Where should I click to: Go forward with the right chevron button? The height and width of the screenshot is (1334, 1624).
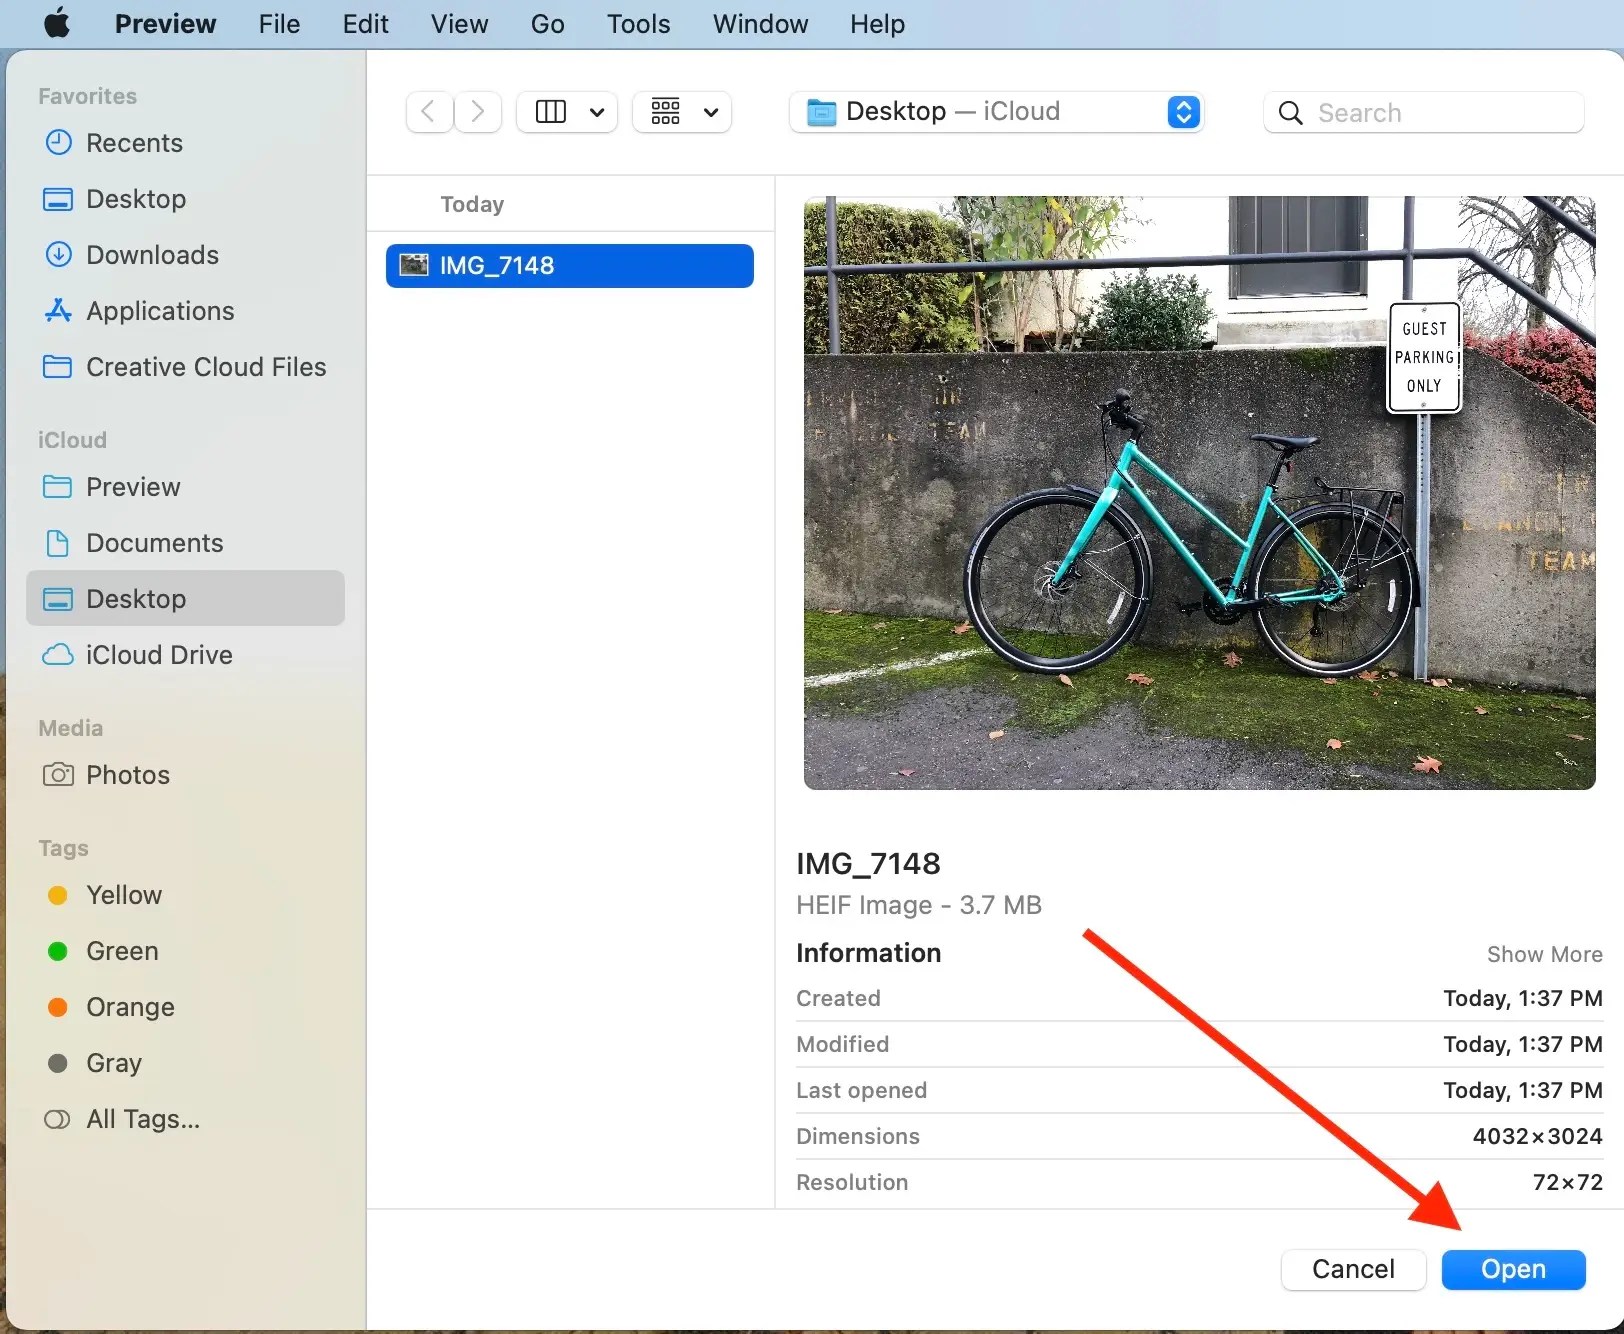pyautogui.click(x=478, y=111)
